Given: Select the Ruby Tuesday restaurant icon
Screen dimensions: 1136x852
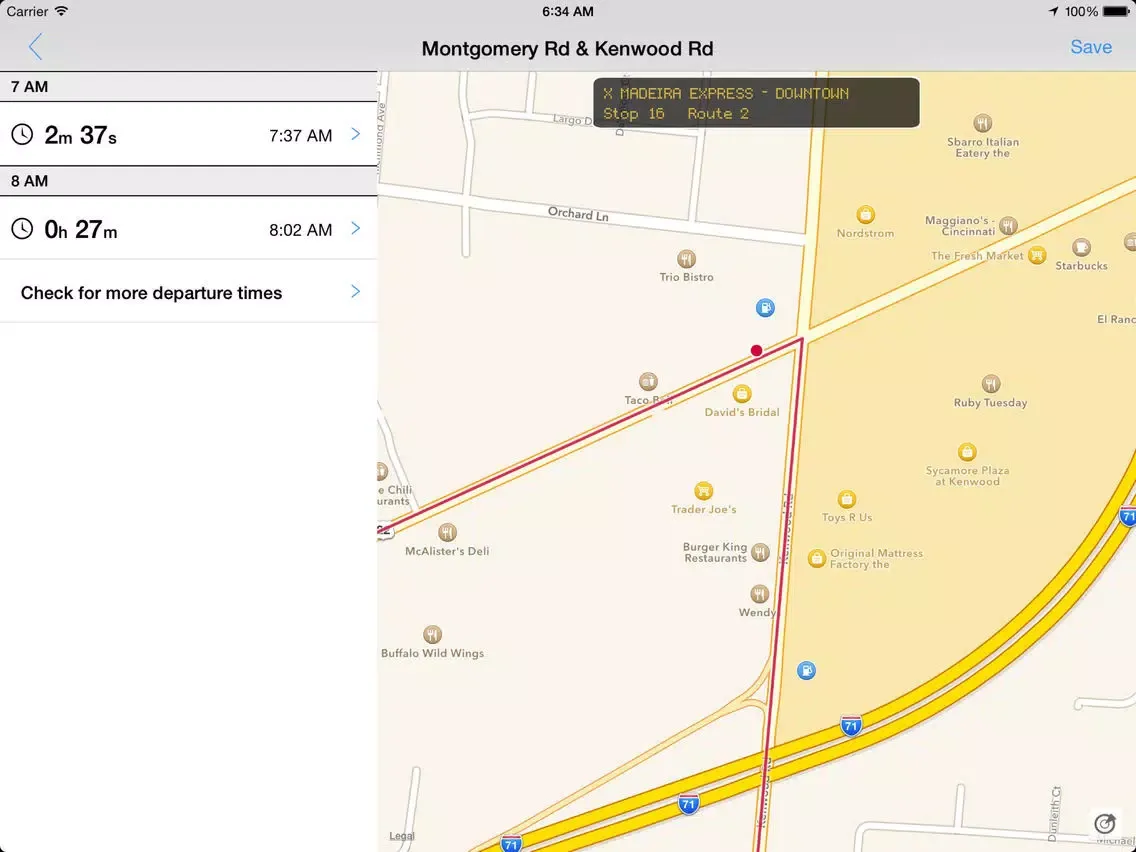Looking at the screenshot, I should click(990, 384).
